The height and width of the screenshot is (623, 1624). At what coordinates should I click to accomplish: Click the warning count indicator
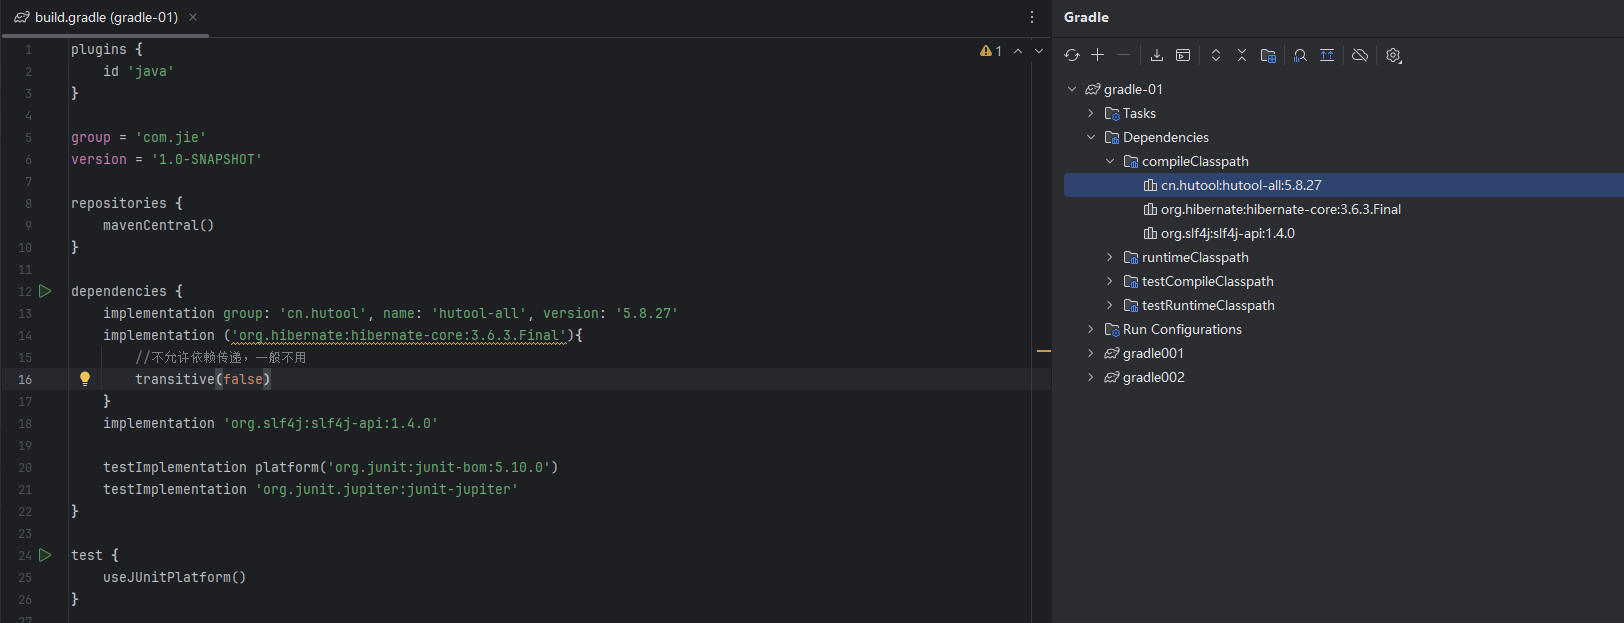[x=991, y=51]
